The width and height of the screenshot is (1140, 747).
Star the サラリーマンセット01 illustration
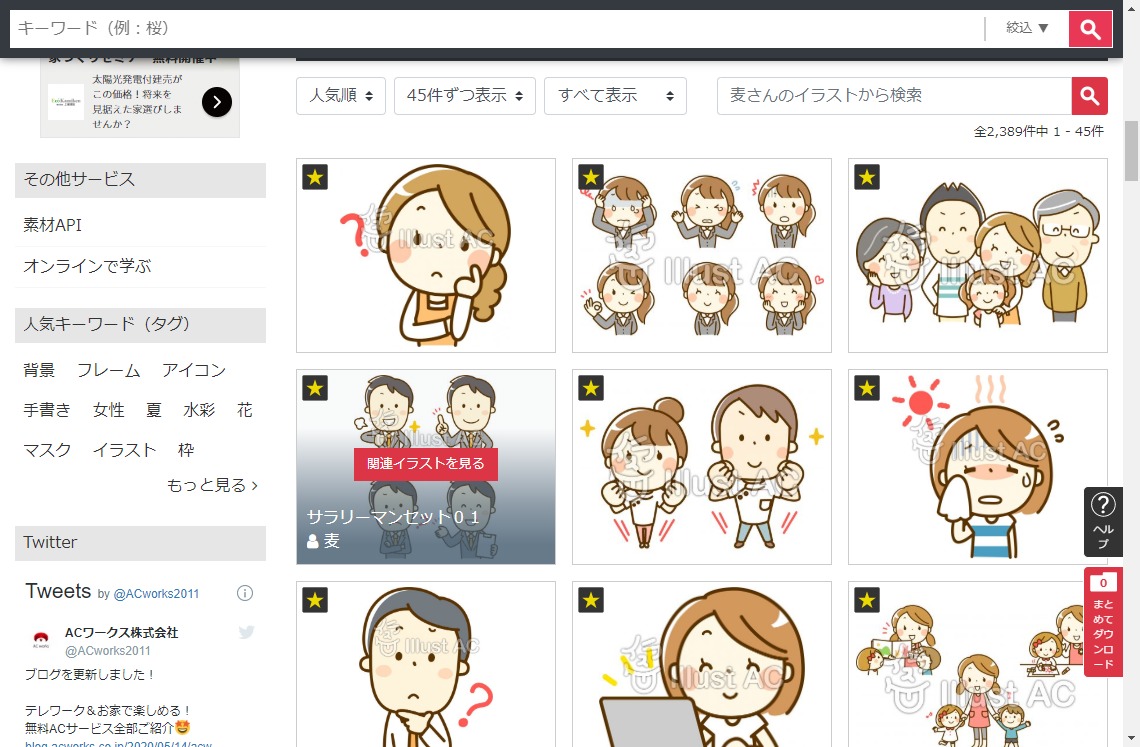(315, 388)
